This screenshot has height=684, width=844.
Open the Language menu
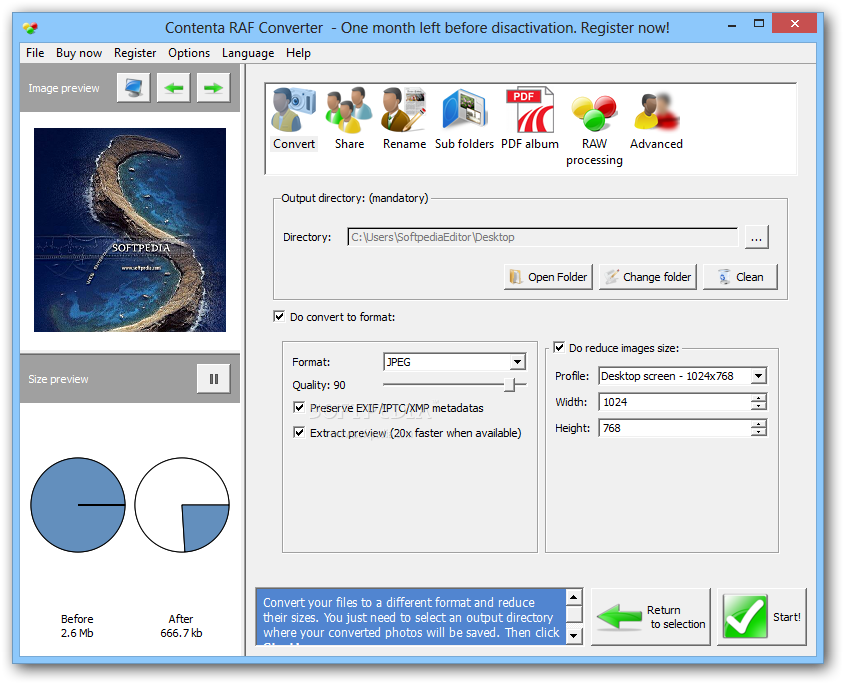click(x=248, y=53)
